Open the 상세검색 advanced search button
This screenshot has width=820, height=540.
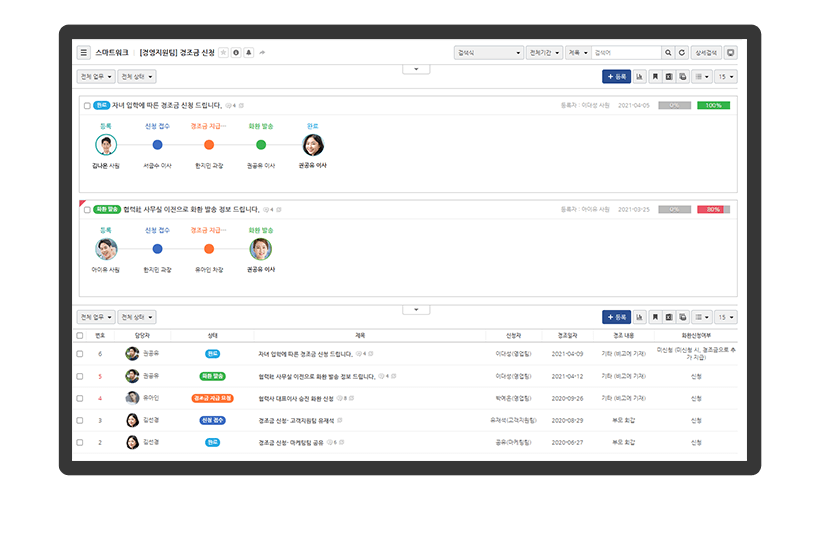click(x=706, y=52)
